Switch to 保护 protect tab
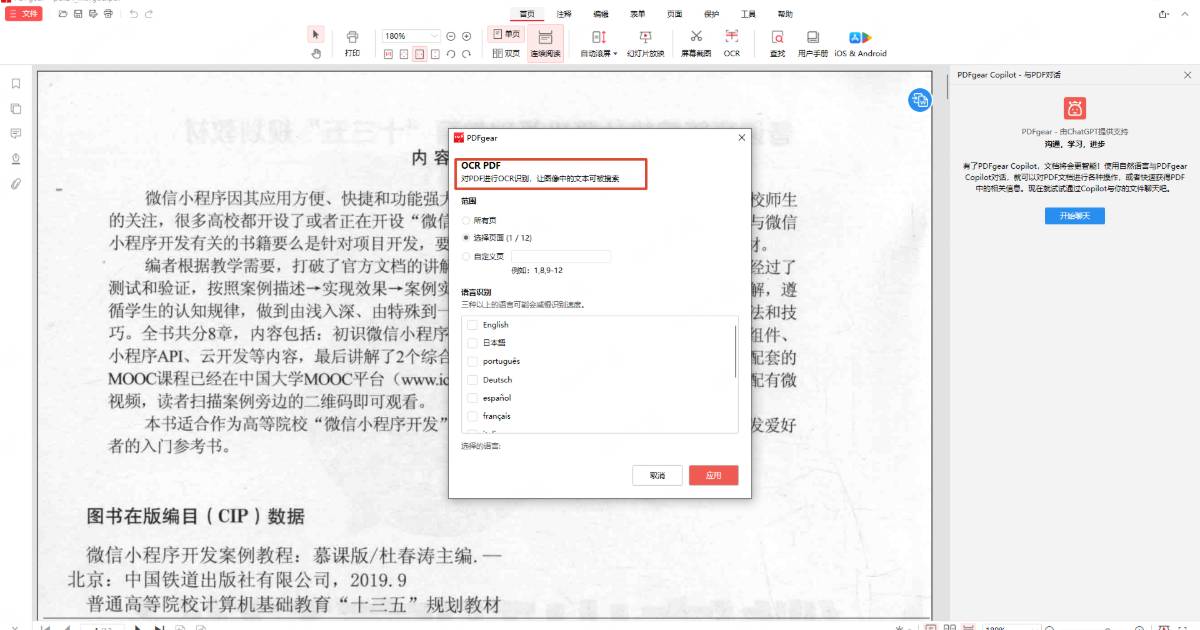This screenshot has height=630, width=1200. pyautogui.click(x=712, y=14)
